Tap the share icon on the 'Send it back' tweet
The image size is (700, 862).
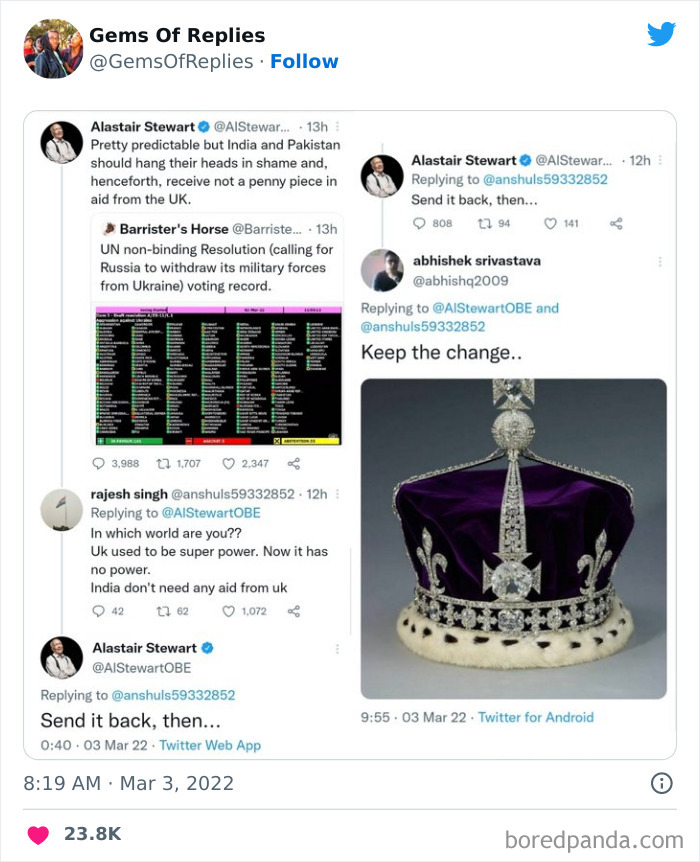pos(618,222)
